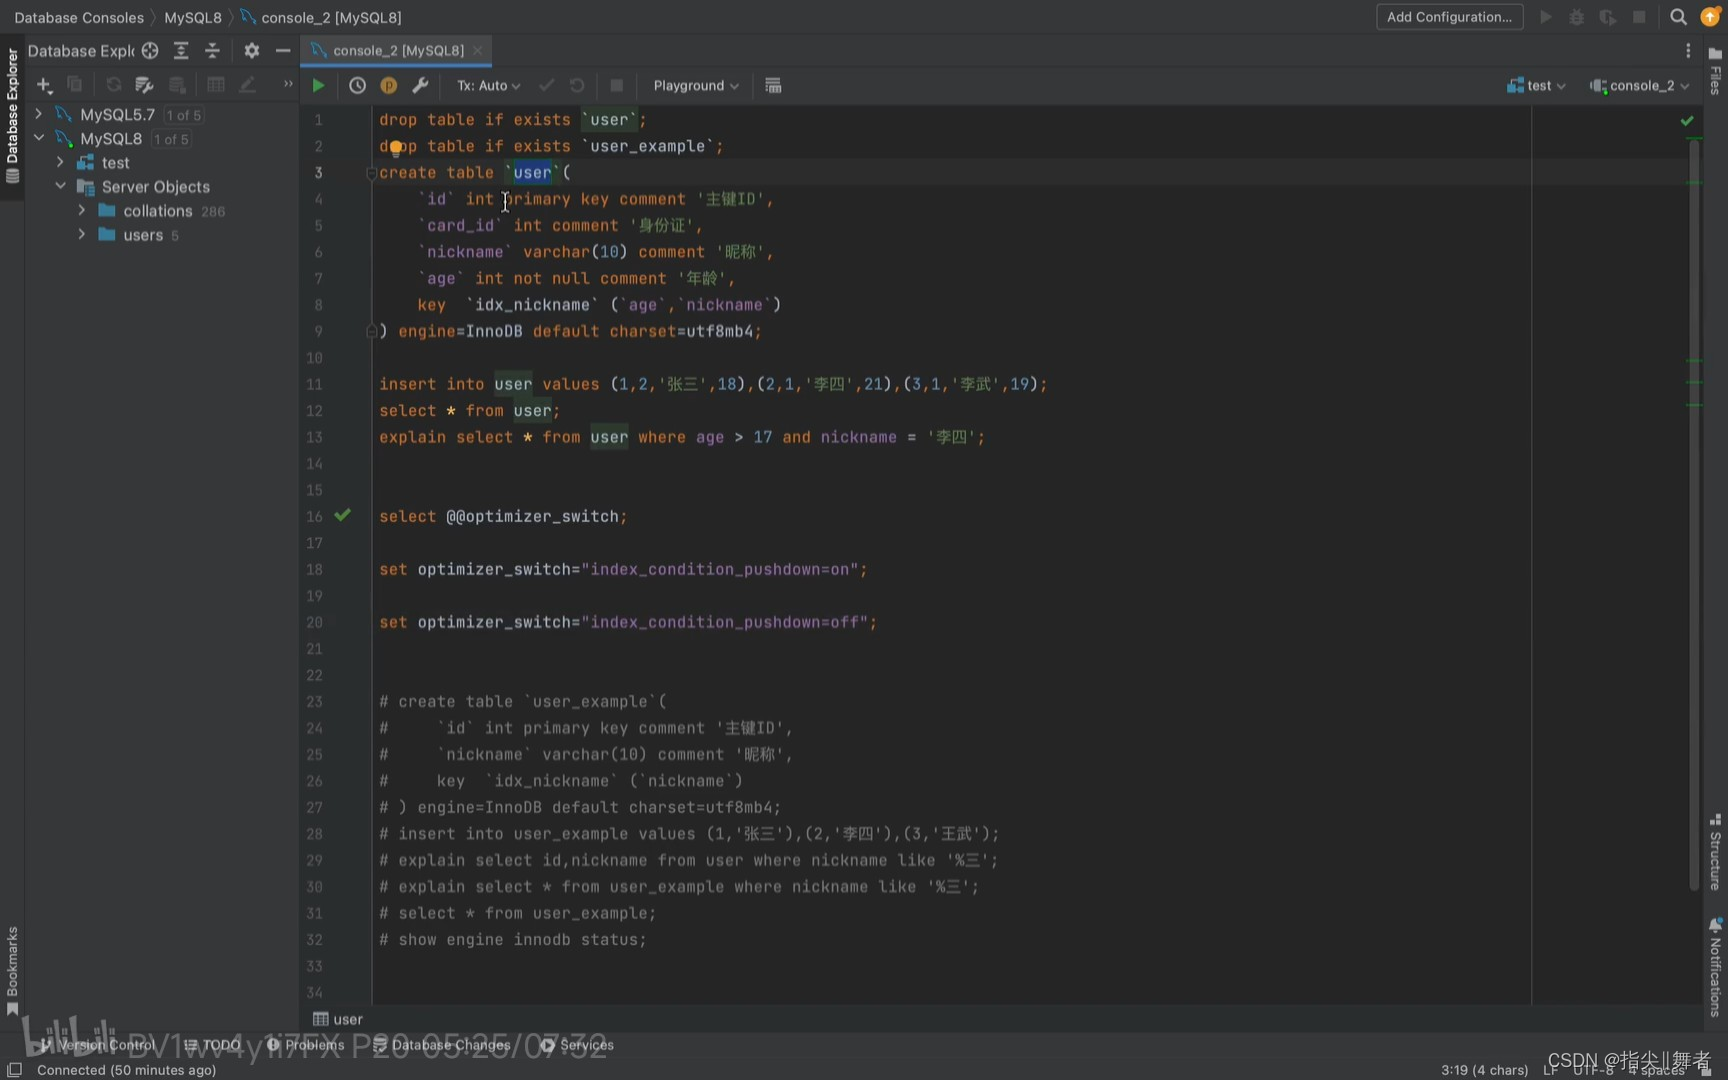Screen dimensions: 1728x1080
Task: Open the Problems tool window
Action: [x=306, y=1045]
